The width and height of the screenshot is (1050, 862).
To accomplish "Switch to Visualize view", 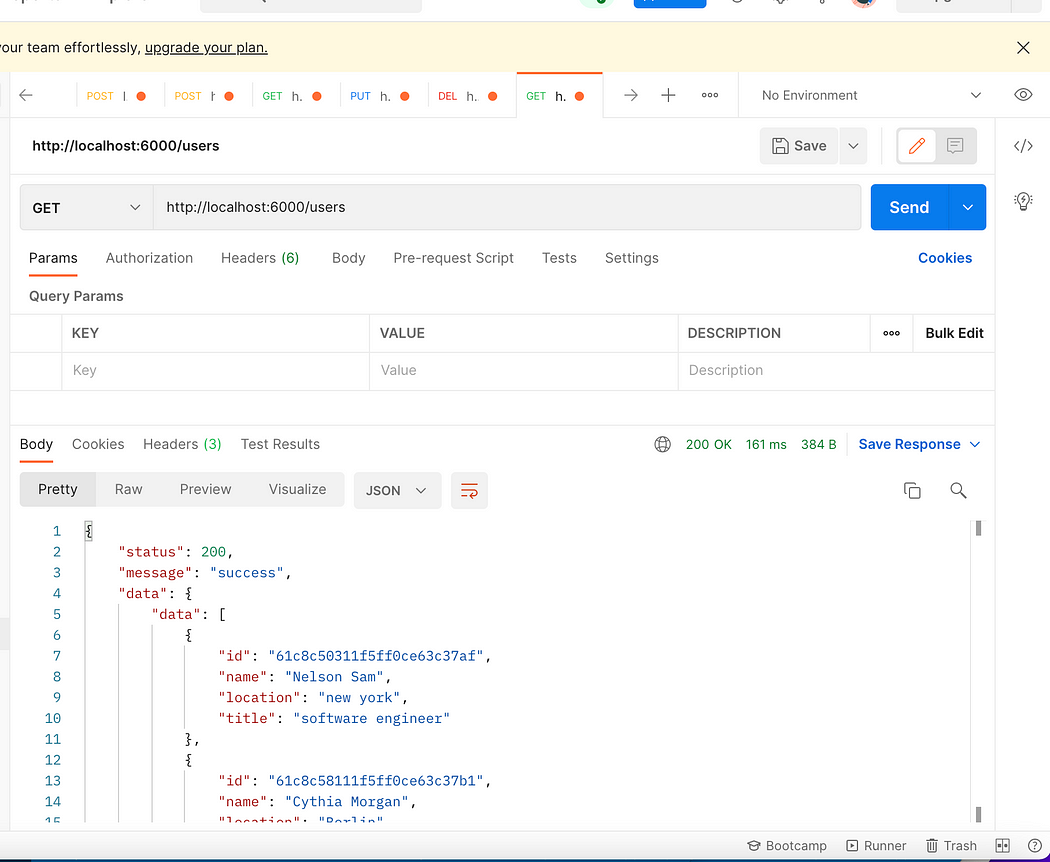I will [x=297, y=490].
